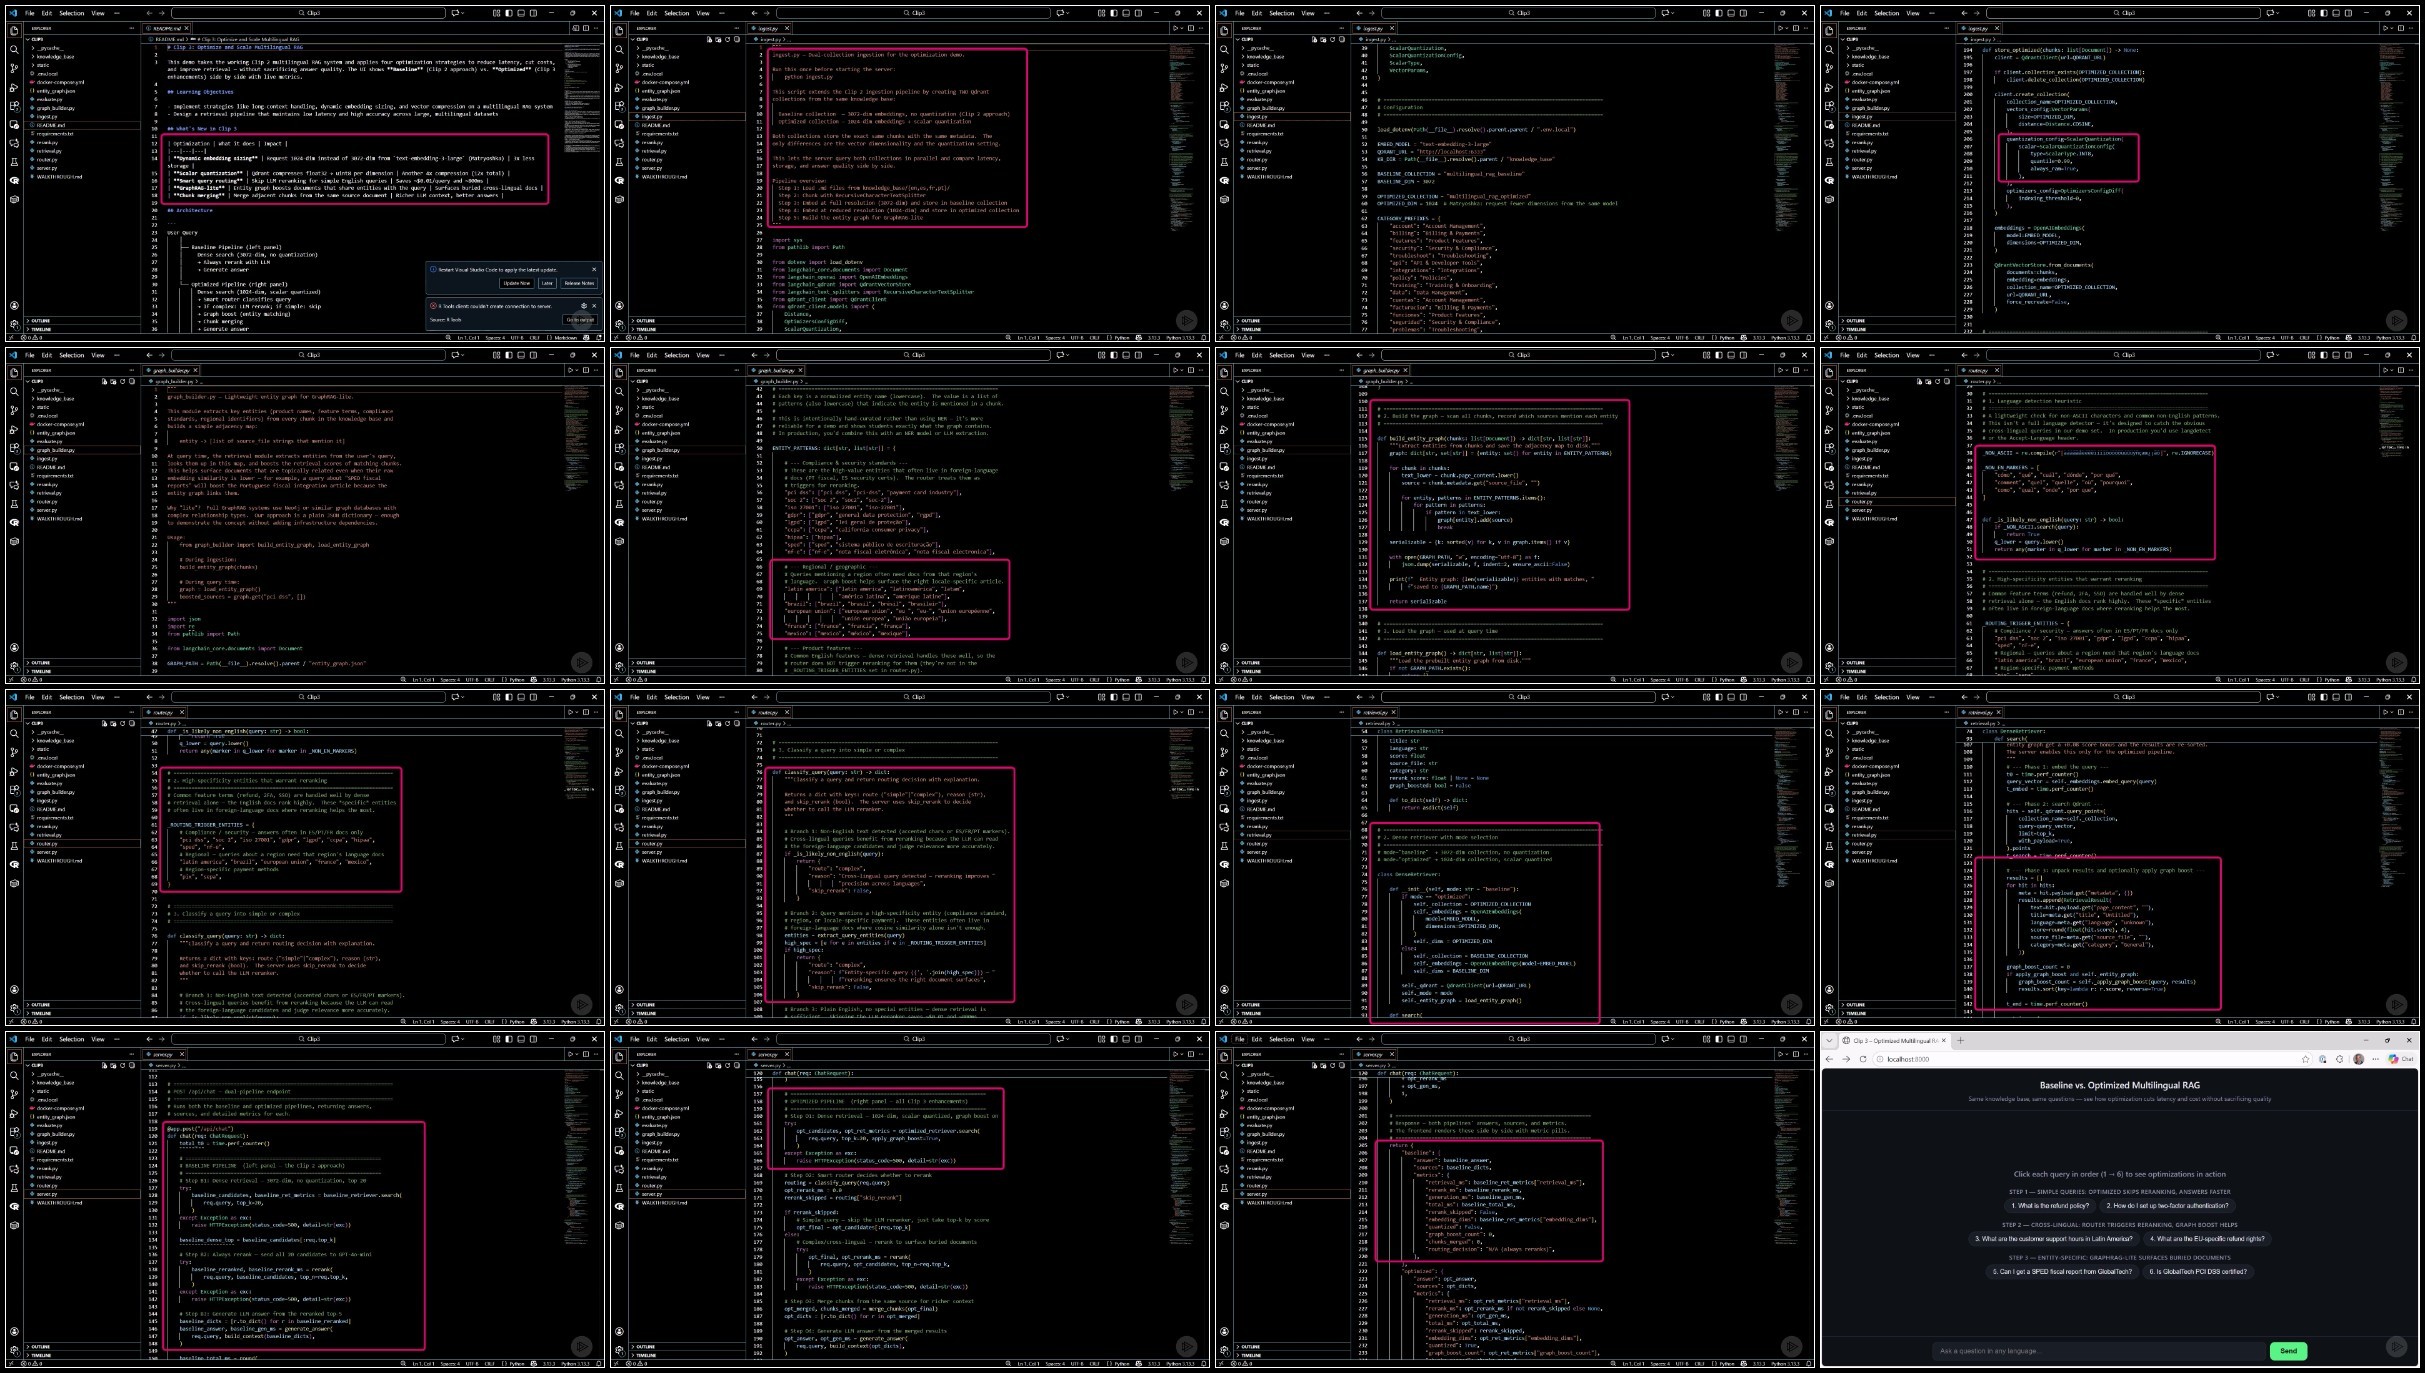Screen dimensions: 2425x1373
Task: Select the Clip 3 browser tab
Action: pyautogui.click(x=1894, y=1040)
